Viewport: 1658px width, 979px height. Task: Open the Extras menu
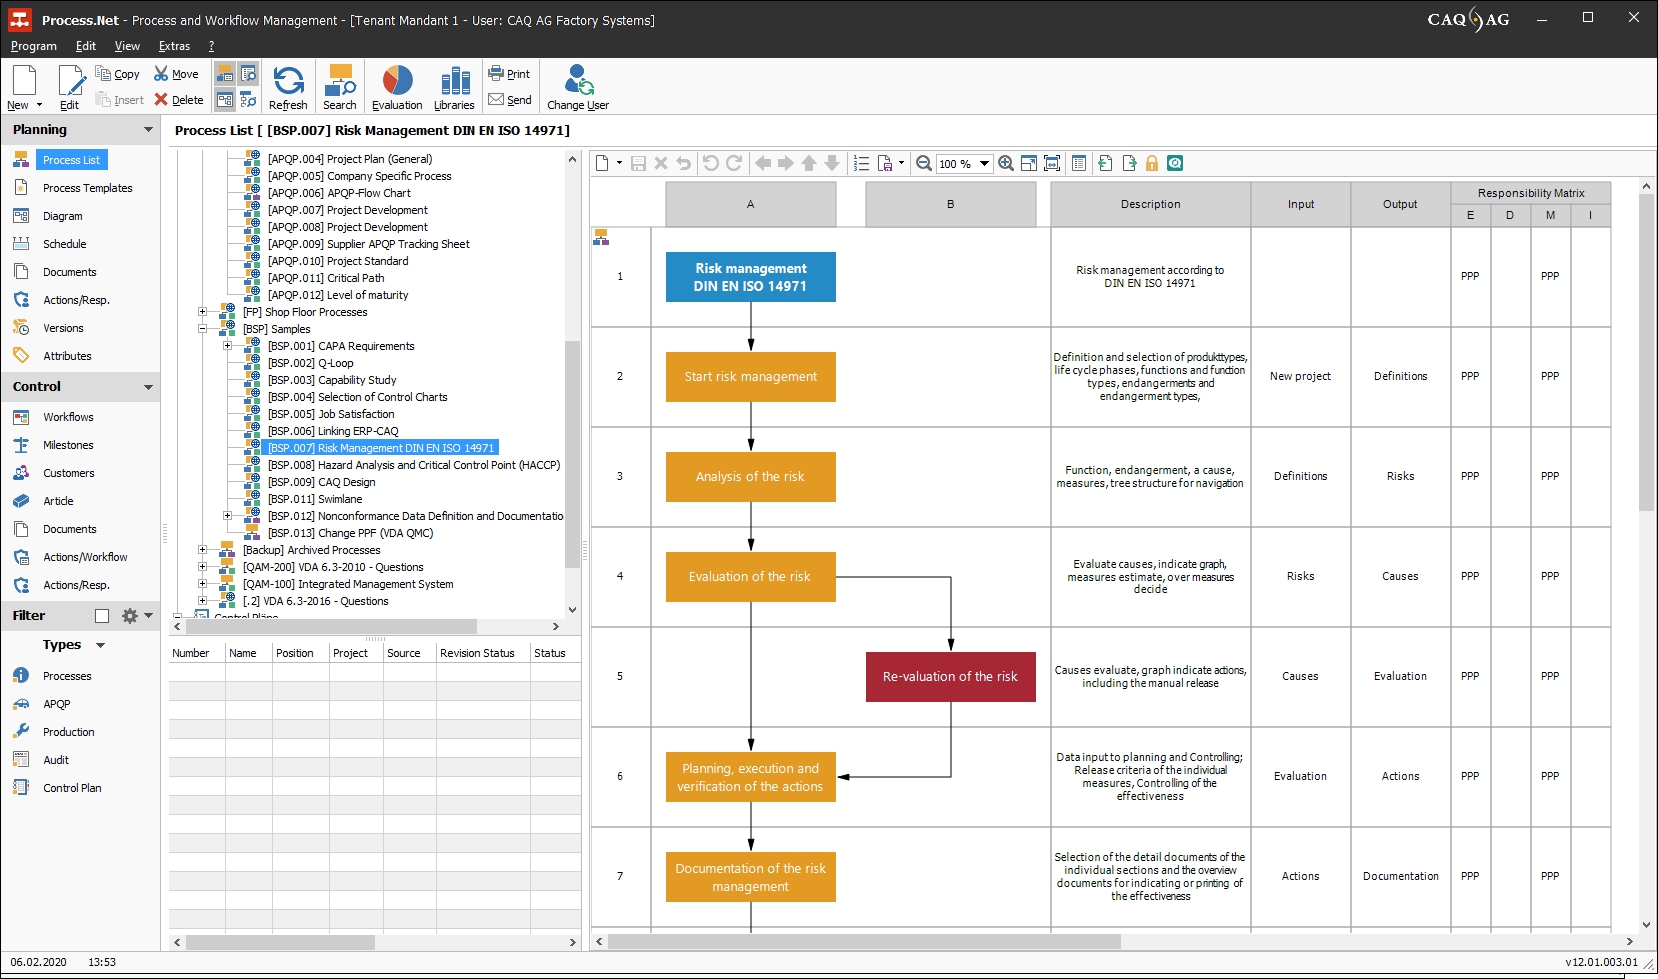pyautogui.click(x=174, y=46)
